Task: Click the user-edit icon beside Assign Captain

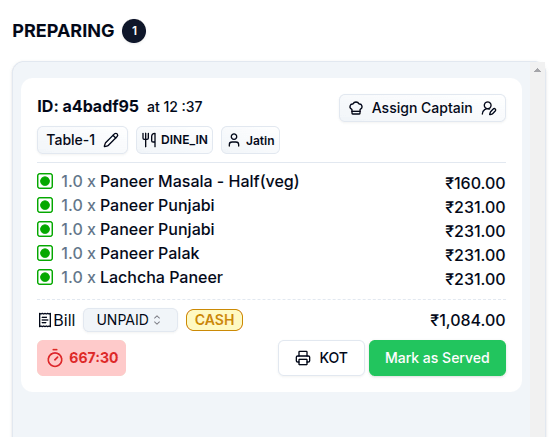Action: 489,108
